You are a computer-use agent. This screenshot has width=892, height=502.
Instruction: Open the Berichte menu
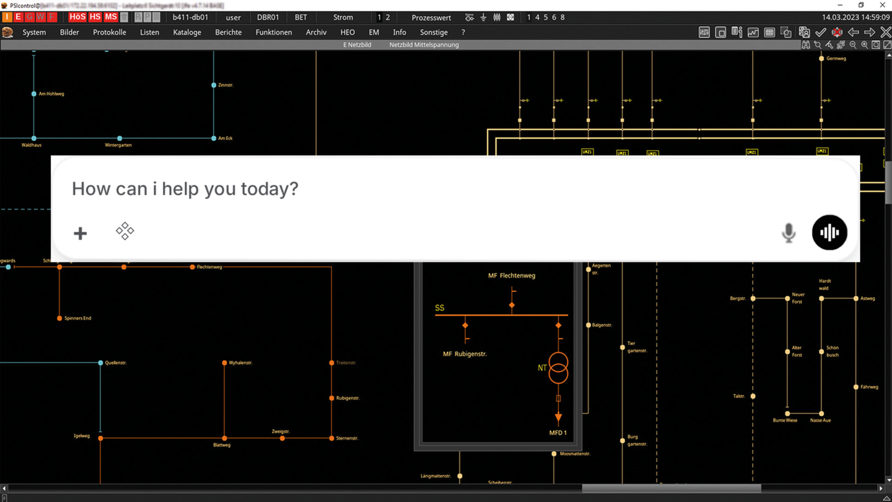(x=228, y=32)
